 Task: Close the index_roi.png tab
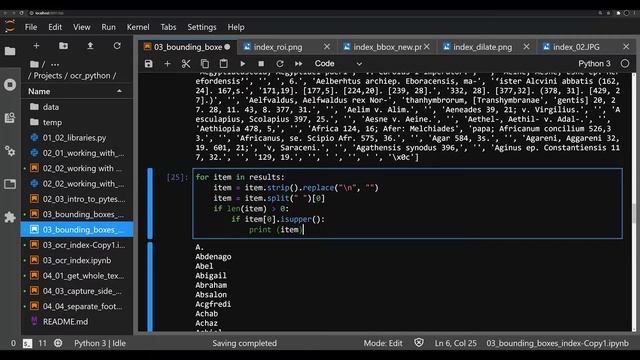click(x=327, y=47)
